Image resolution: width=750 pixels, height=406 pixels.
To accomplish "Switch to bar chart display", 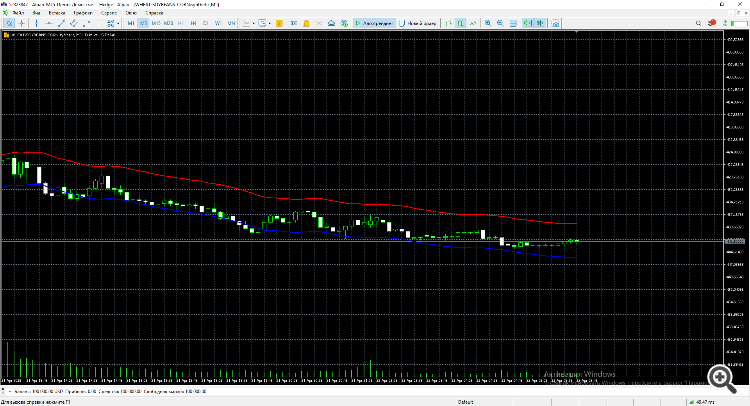I will click(448, 23).
